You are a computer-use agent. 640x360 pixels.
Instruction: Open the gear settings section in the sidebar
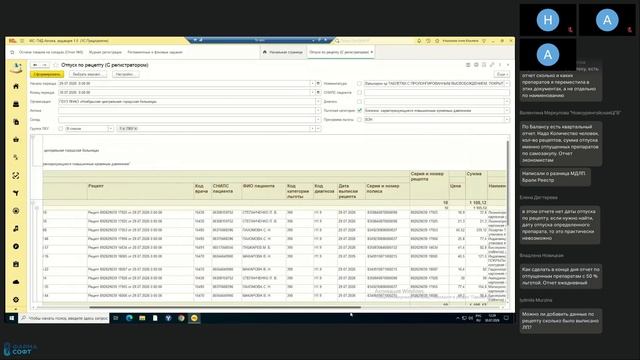click(16, 300)
